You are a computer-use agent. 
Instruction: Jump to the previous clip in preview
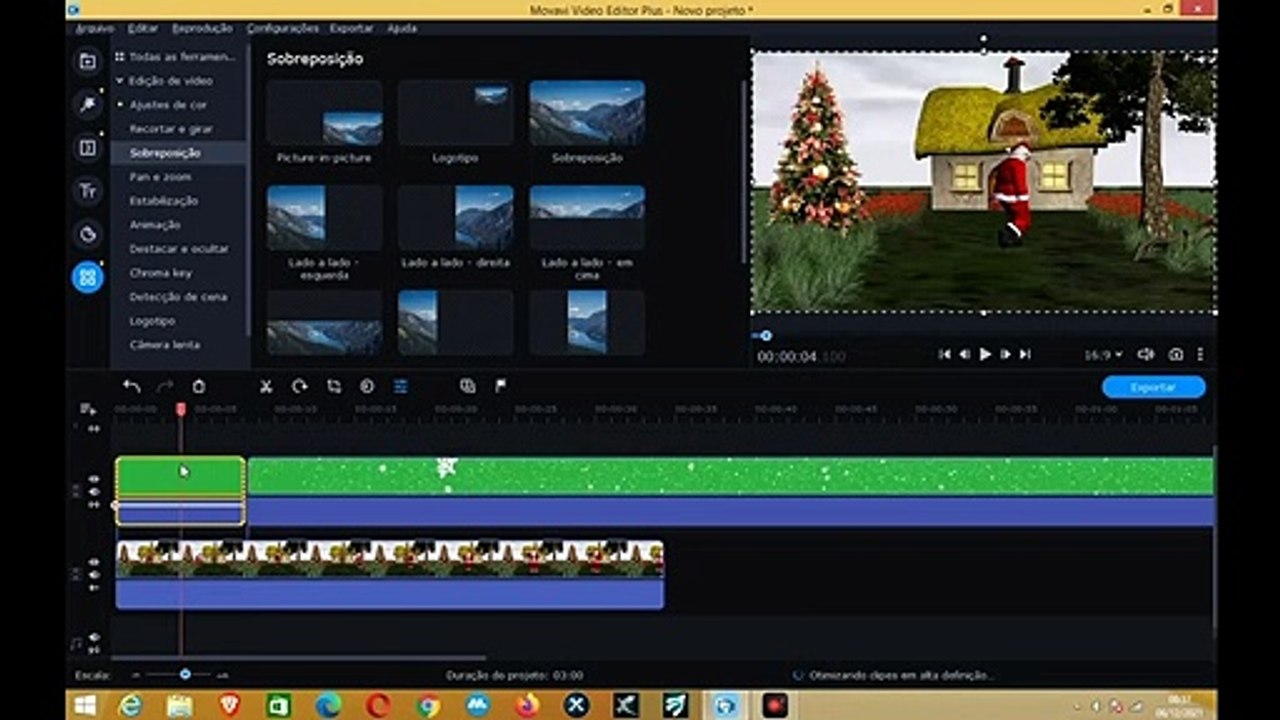tap(944, 354)
